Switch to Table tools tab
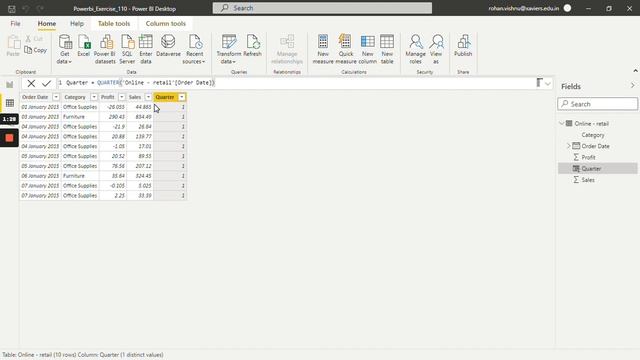 click(x=114, y=24)
